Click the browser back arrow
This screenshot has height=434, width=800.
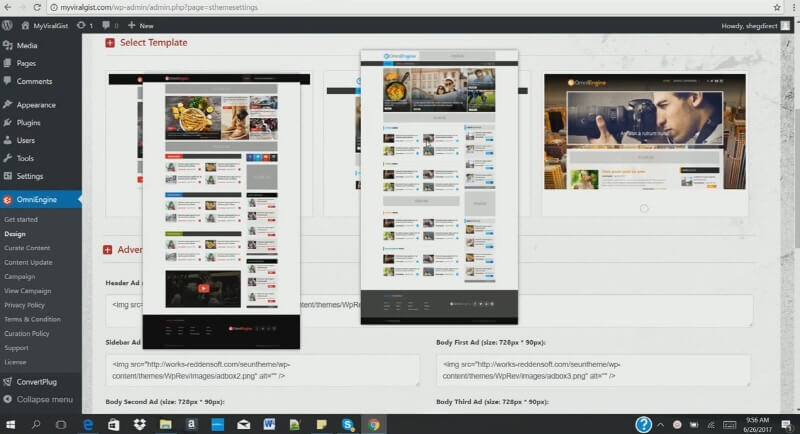pyautogui.click(x=8, y=7)
